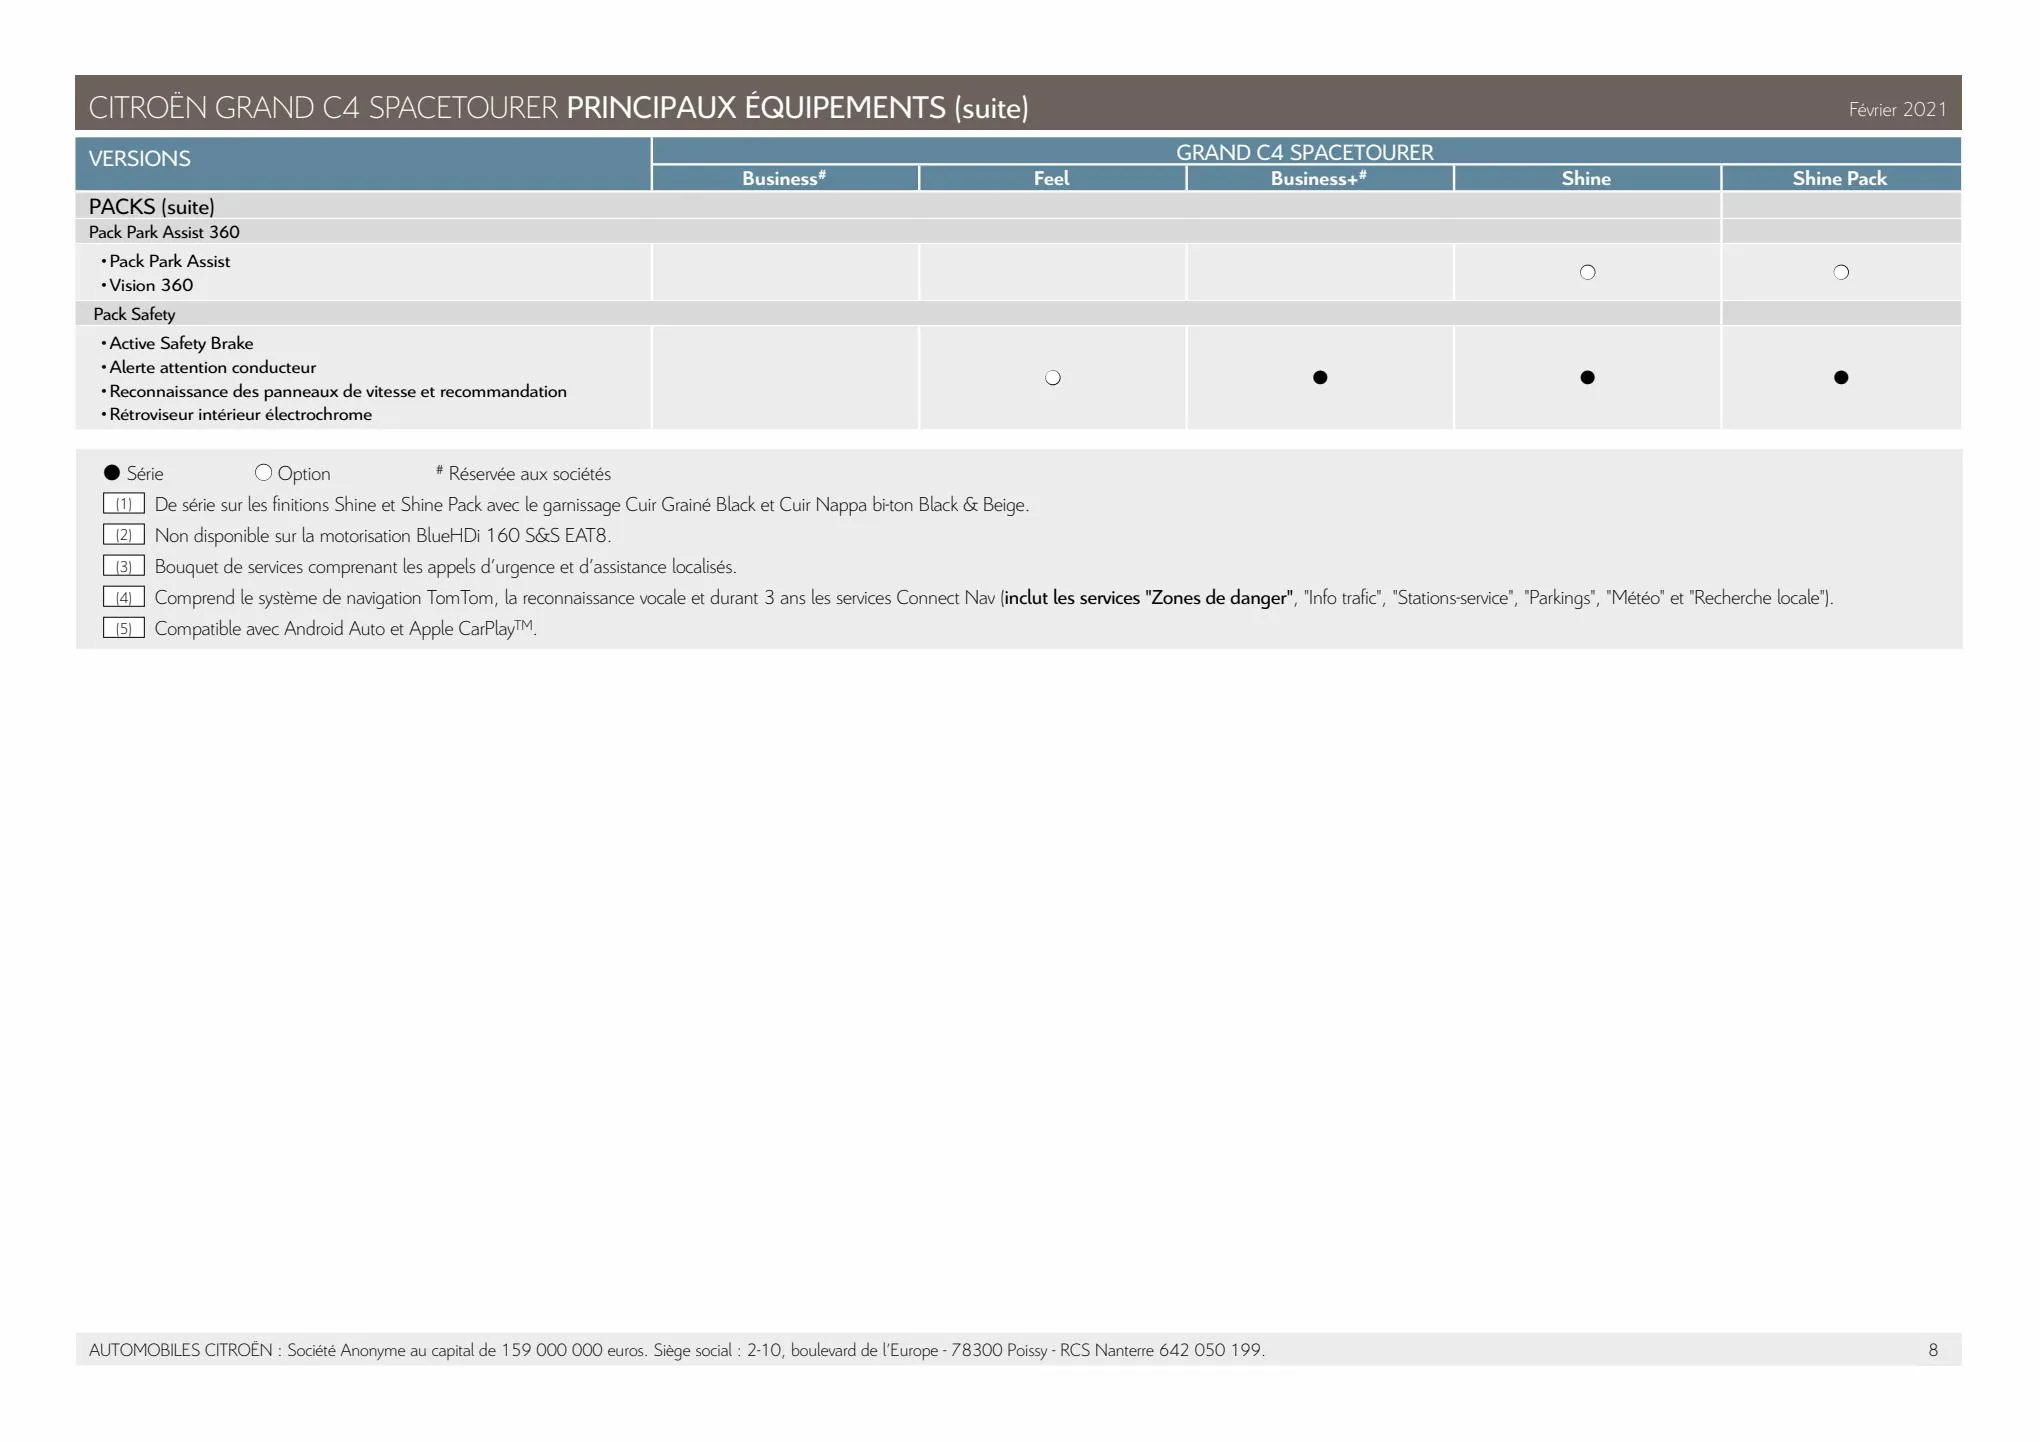Viewport: 2040px width, 1442px height.
Task: Click footnote marker box (5)
Action: point(124,628)
